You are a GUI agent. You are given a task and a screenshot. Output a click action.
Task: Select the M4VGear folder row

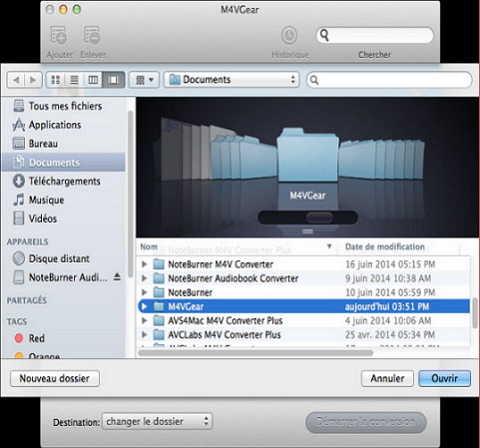(x=303, y=306)
